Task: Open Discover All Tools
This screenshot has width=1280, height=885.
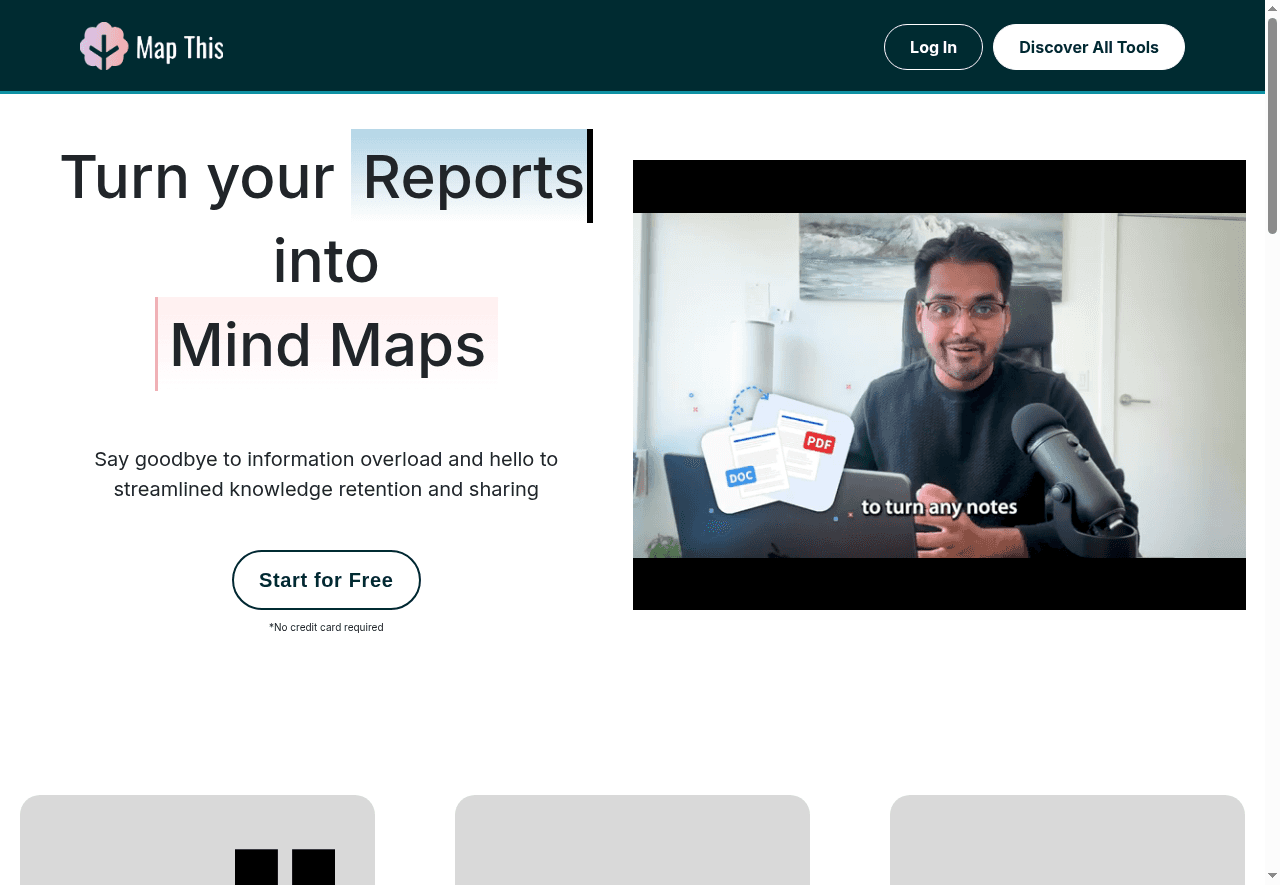Action: coord(1088,47)
